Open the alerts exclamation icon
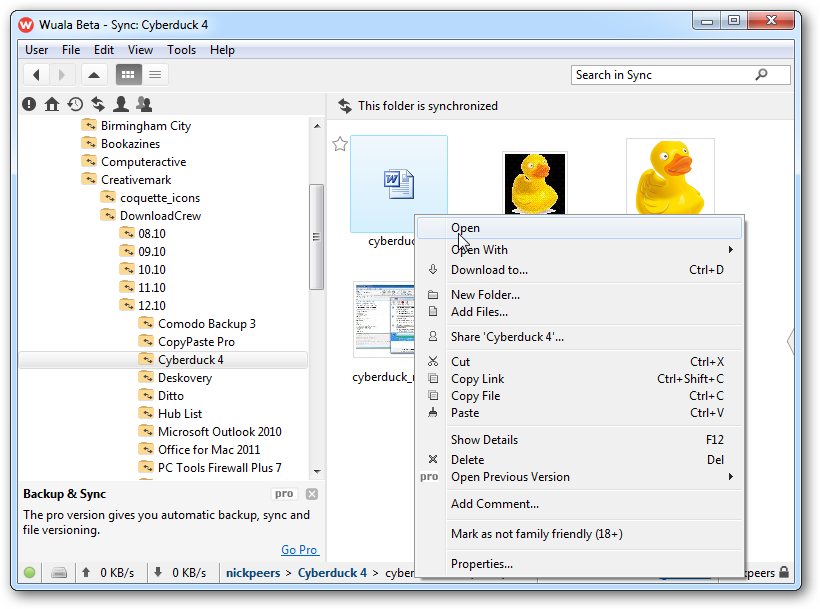Screen dimensions: 820x609 pyautogui.click(x=29, y=105)
